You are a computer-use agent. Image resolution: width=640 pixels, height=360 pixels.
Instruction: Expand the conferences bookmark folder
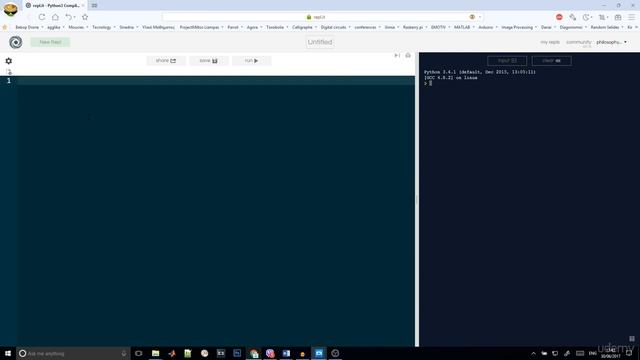pos(367,27)
